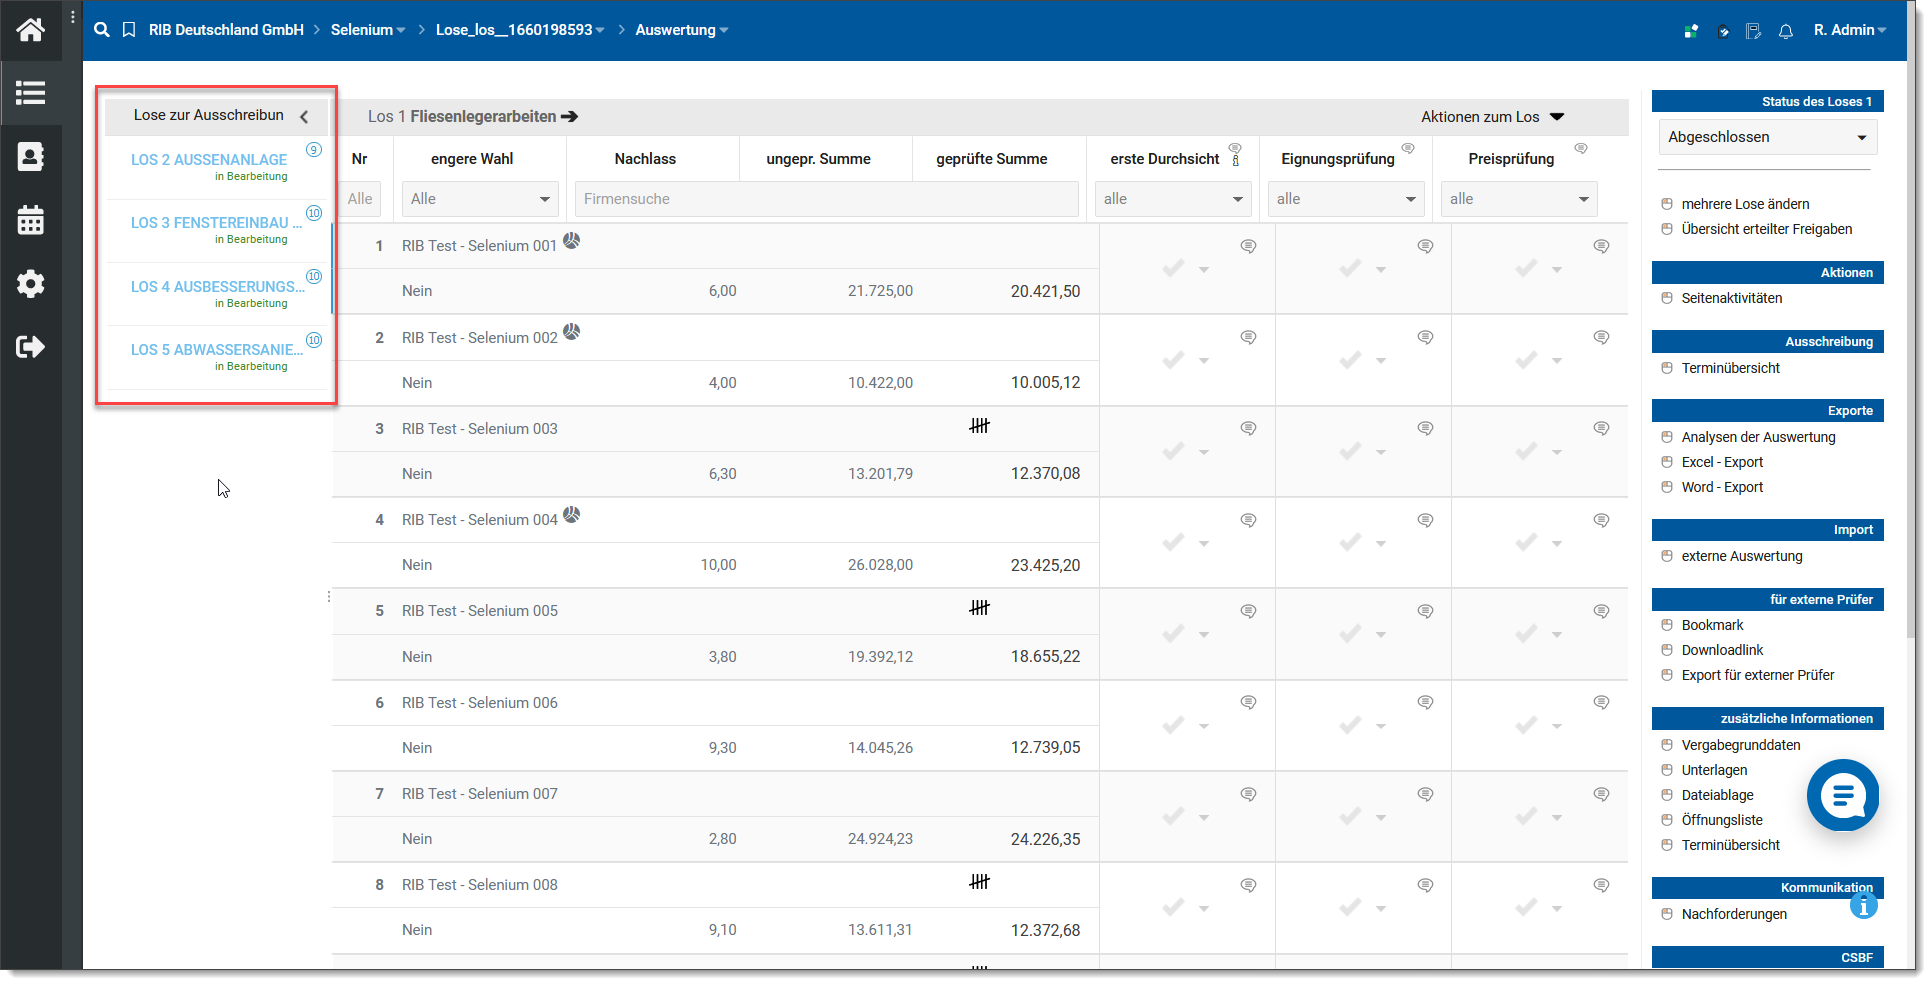Click the search magnifier icon
1931x985 pixels.
(101, 30)
